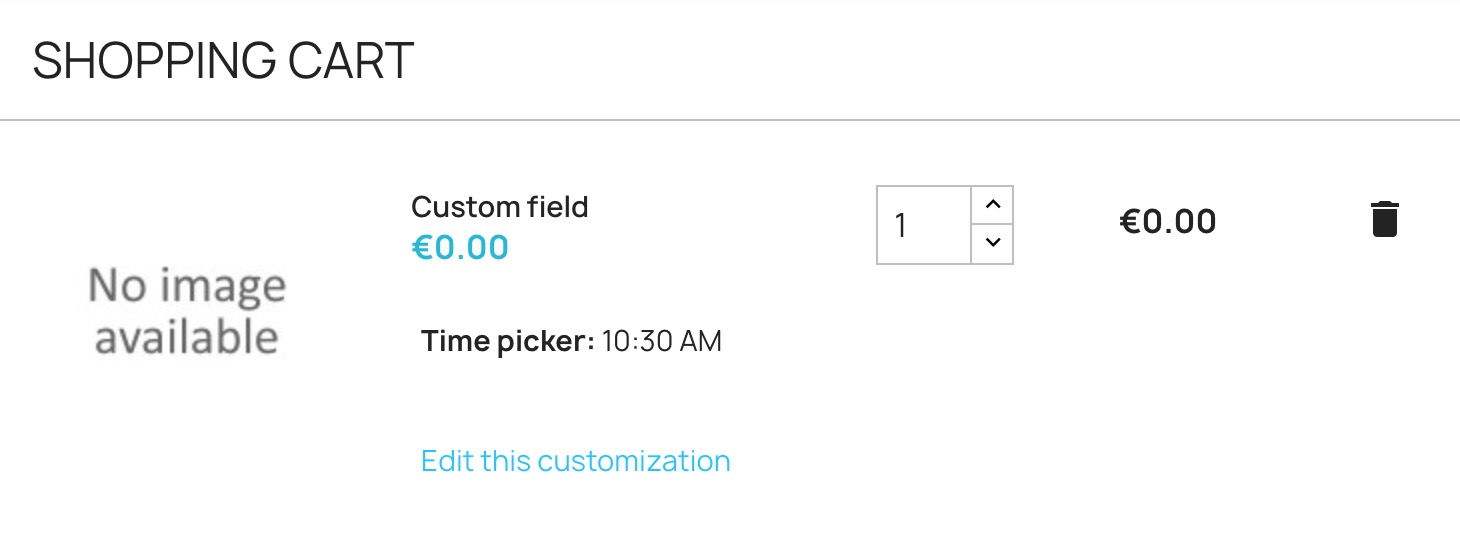Select the Time picker label
Image resolution: width=1460 pixels, height=544 pixels.
tap(507, 342)
